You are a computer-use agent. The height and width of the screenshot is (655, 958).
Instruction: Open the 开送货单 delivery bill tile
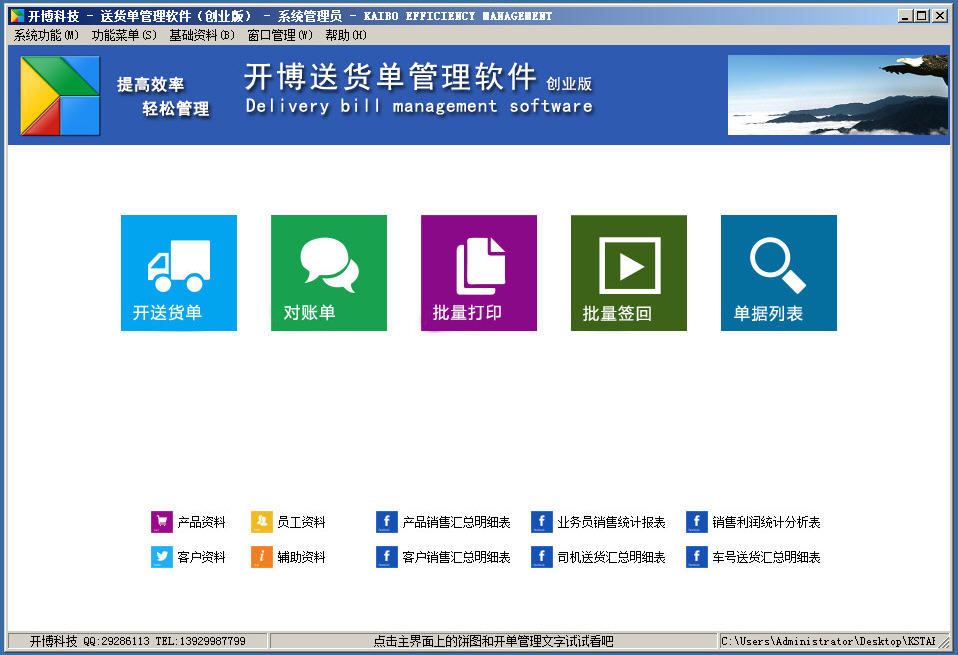coord(178,272)
